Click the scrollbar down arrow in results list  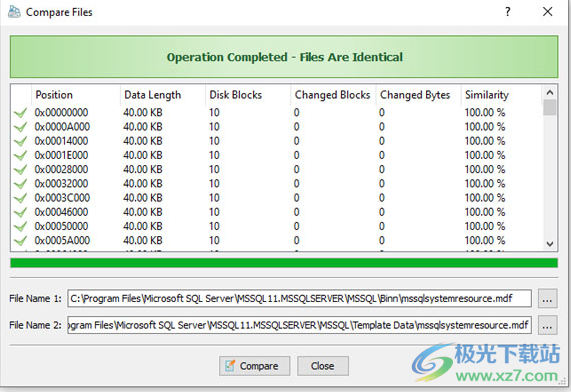coord(550,244)
